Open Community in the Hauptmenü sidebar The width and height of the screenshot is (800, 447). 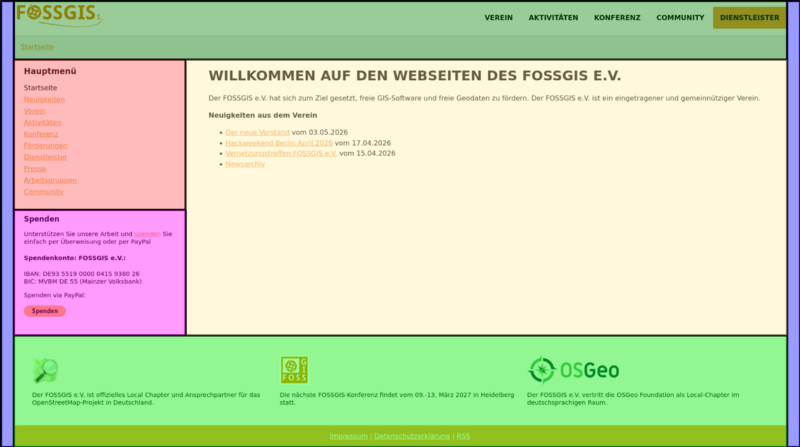pos(43,192)
